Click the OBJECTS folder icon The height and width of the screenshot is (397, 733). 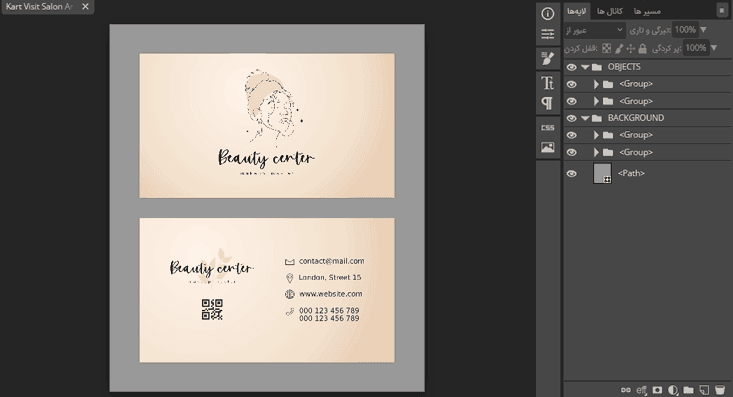point(597,67)
